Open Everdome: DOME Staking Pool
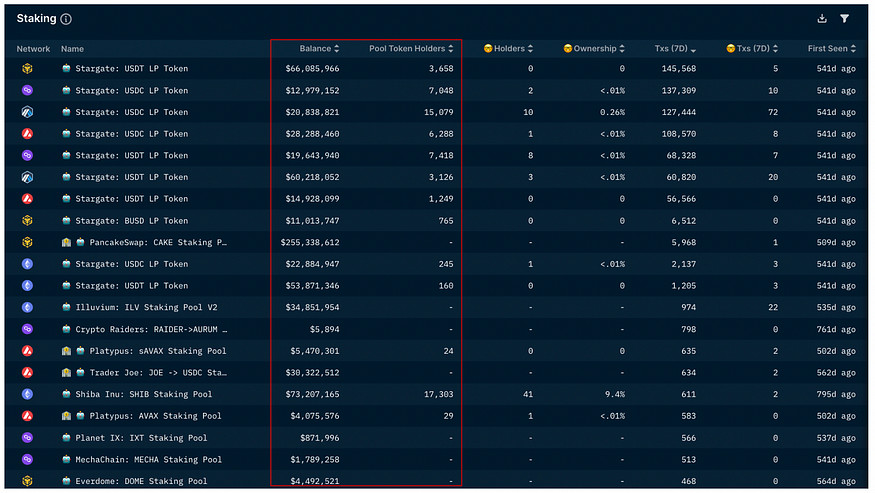 [x=141, y=481]
